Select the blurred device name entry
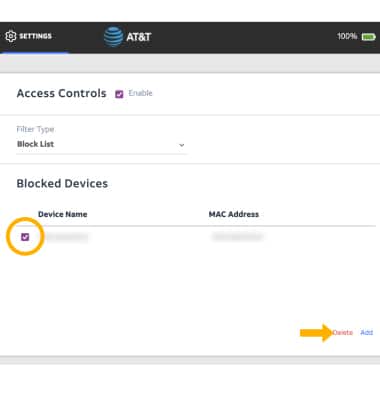 (x=67, y=237)
